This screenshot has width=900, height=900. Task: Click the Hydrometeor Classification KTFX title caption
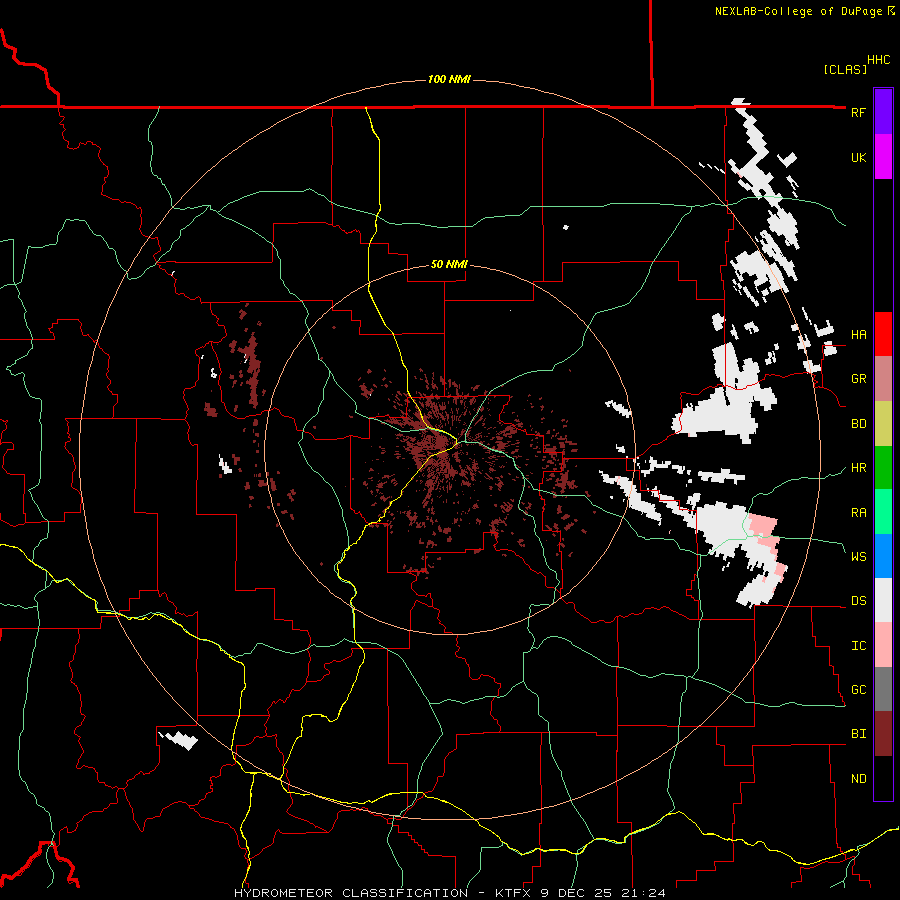click(x=449, y=893)
